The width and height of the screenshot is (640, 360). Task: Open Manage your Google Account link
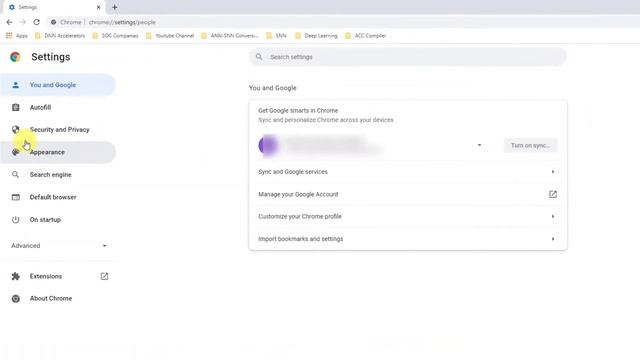pyautogui.click(x=408, y=194)
